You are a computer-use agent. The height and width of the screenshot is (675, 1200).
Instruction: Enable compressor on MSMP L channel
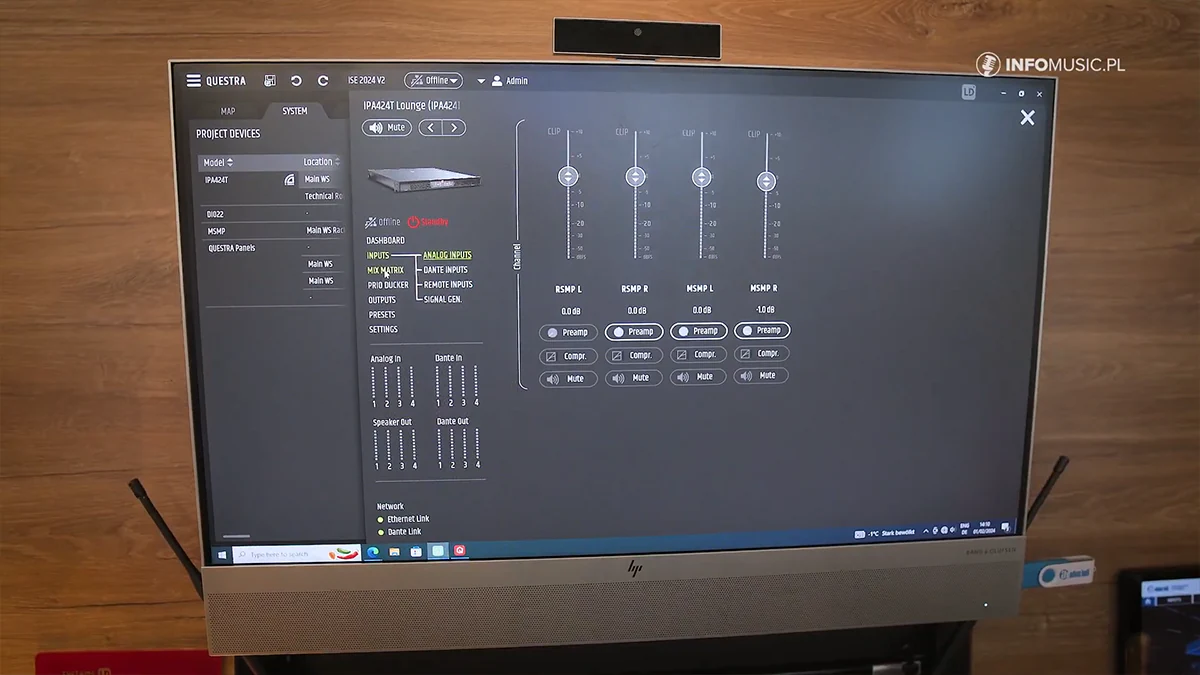698,354
